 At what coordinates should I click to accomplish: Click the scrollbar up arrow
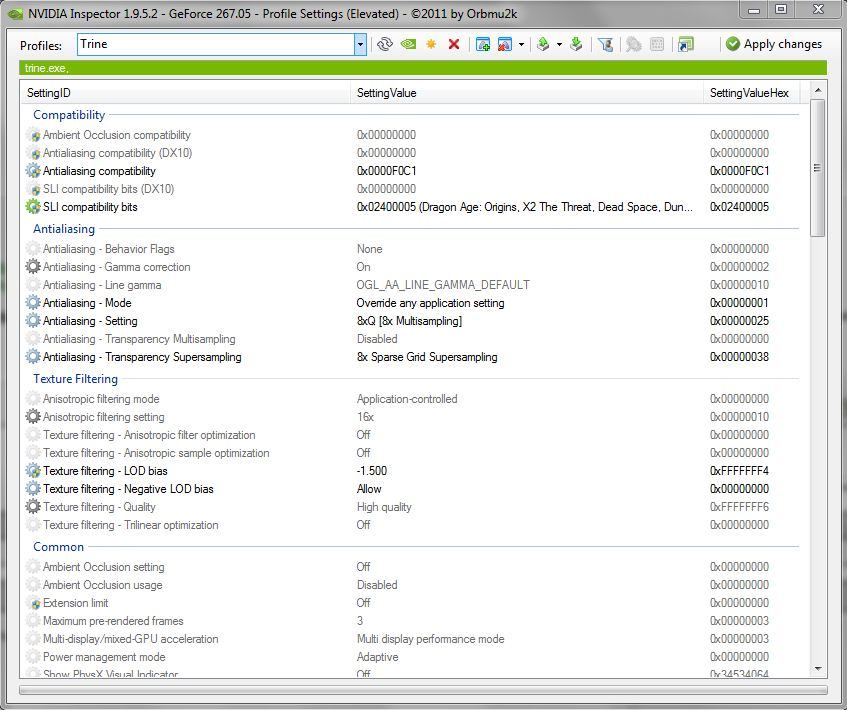[818, 90]
